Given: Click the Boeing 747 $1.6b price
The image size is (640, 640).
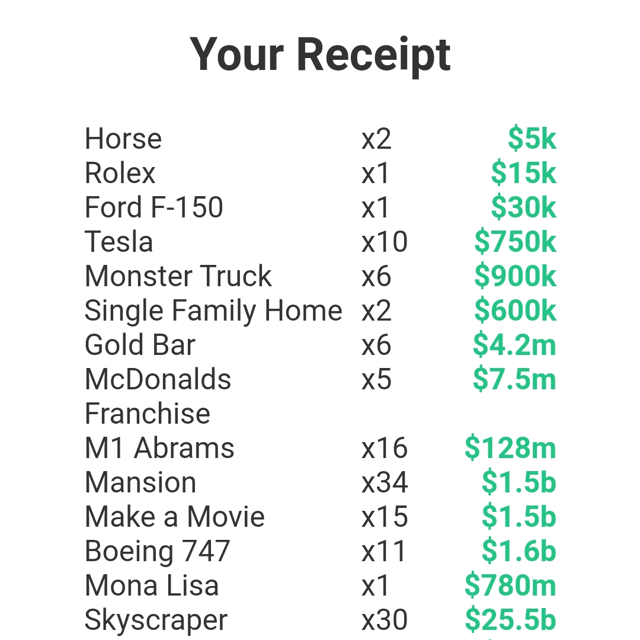Looking at the screenshot, I should click(519, 551).
